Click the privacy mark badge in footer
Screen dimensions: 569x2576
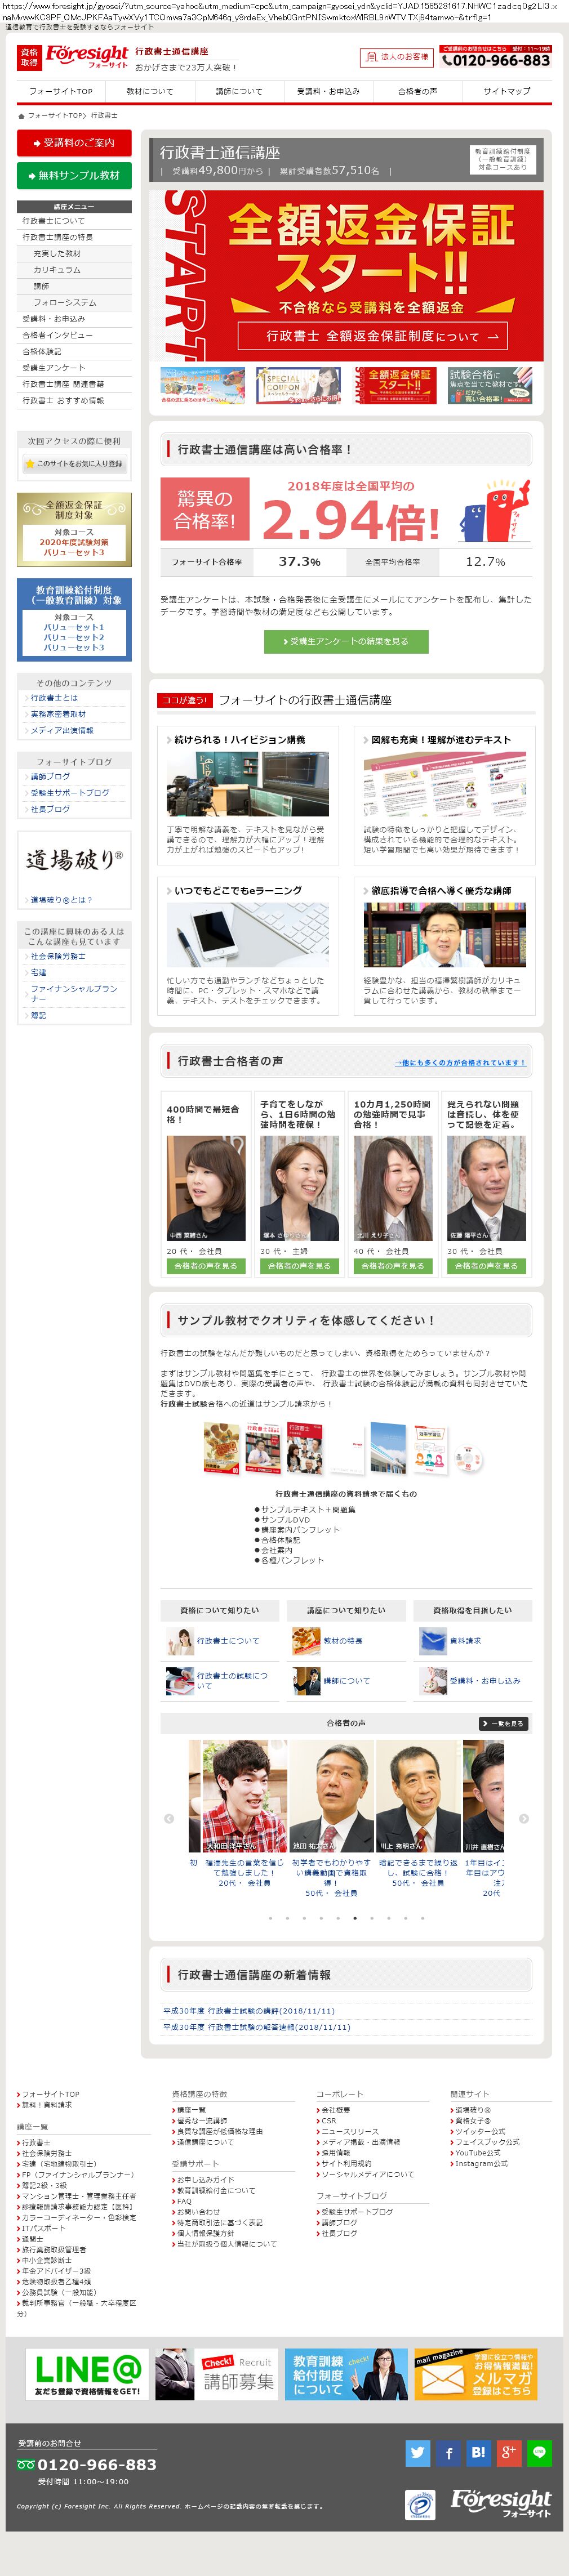click(420, 2505)
